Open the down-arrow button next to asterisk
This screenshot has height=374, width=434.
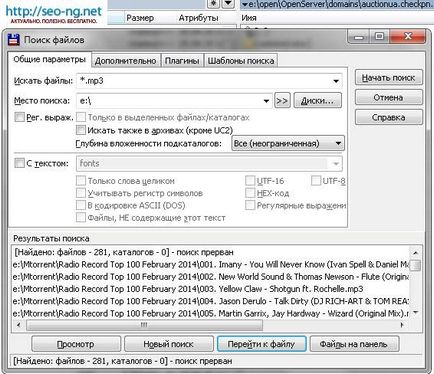tap(228, 4)
